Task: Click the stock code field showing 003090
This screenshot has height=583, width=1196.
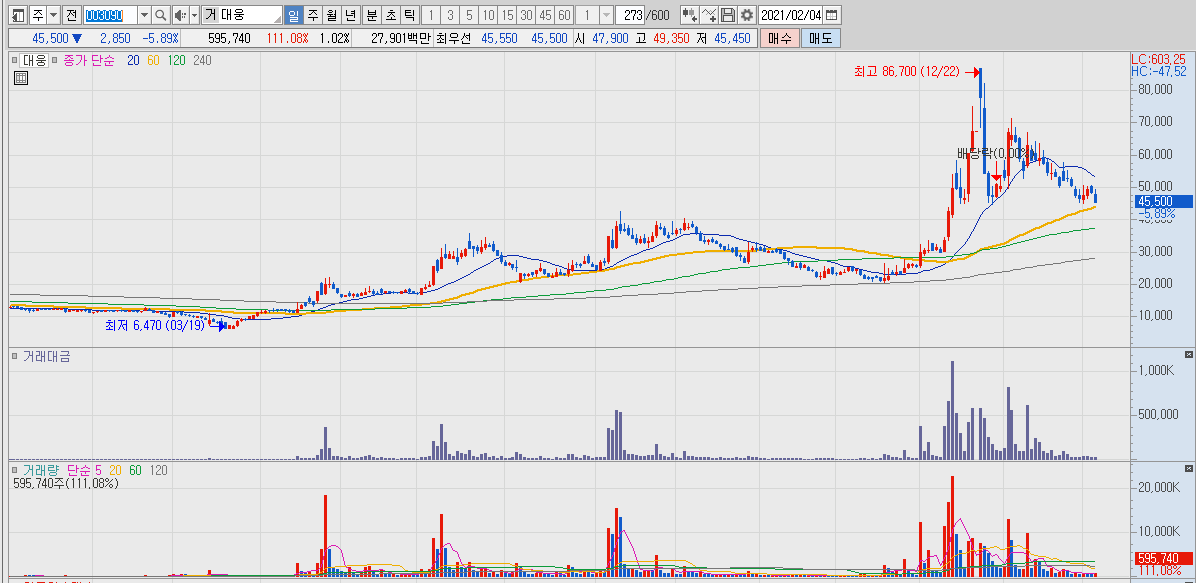Action: click(109, 14)
